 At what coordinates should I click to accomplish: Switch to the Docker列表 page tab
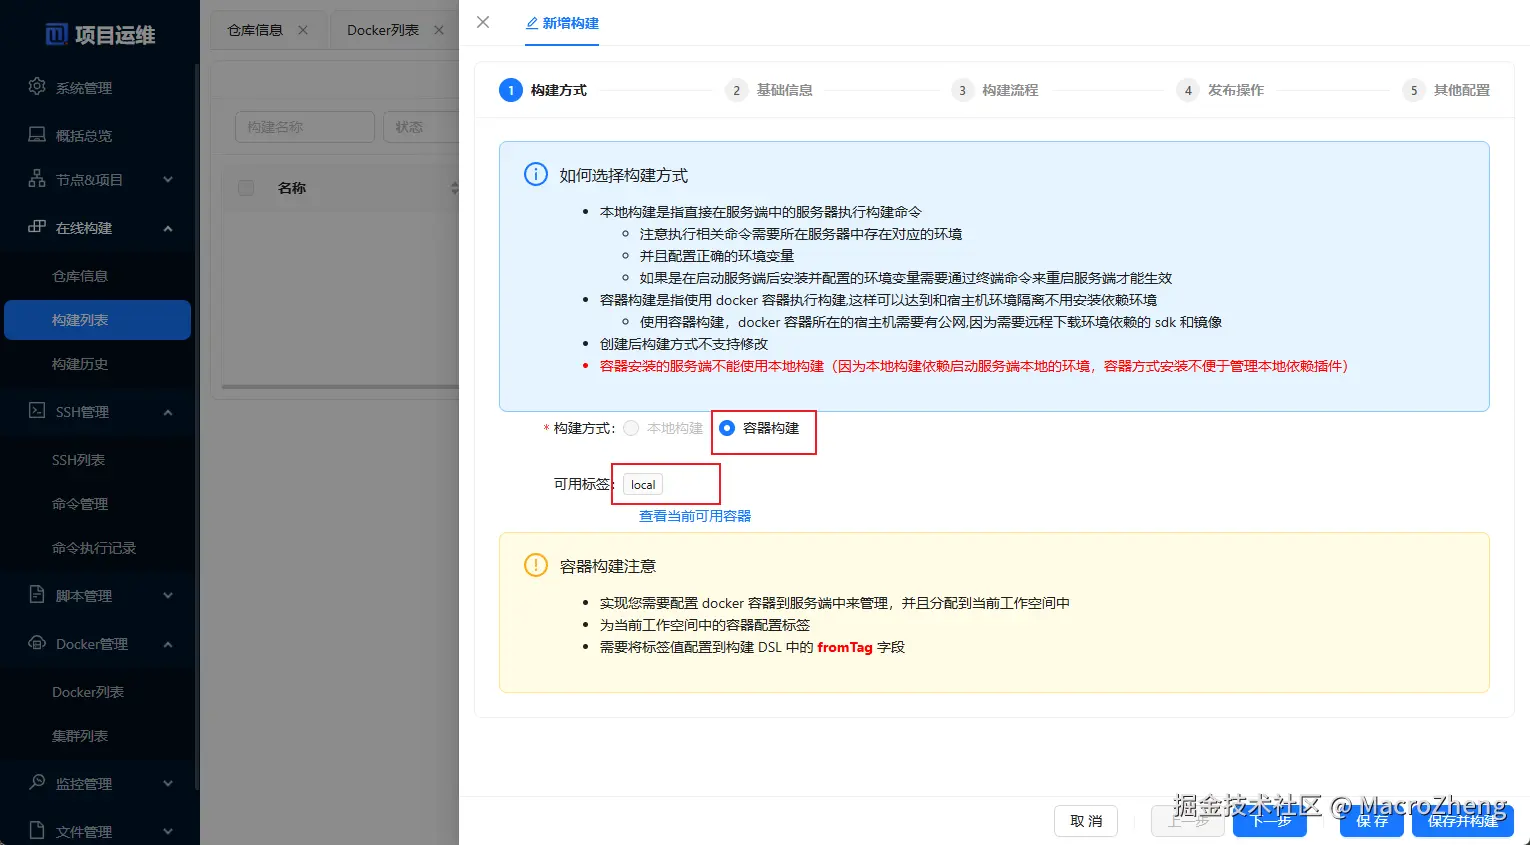(383, 30)
